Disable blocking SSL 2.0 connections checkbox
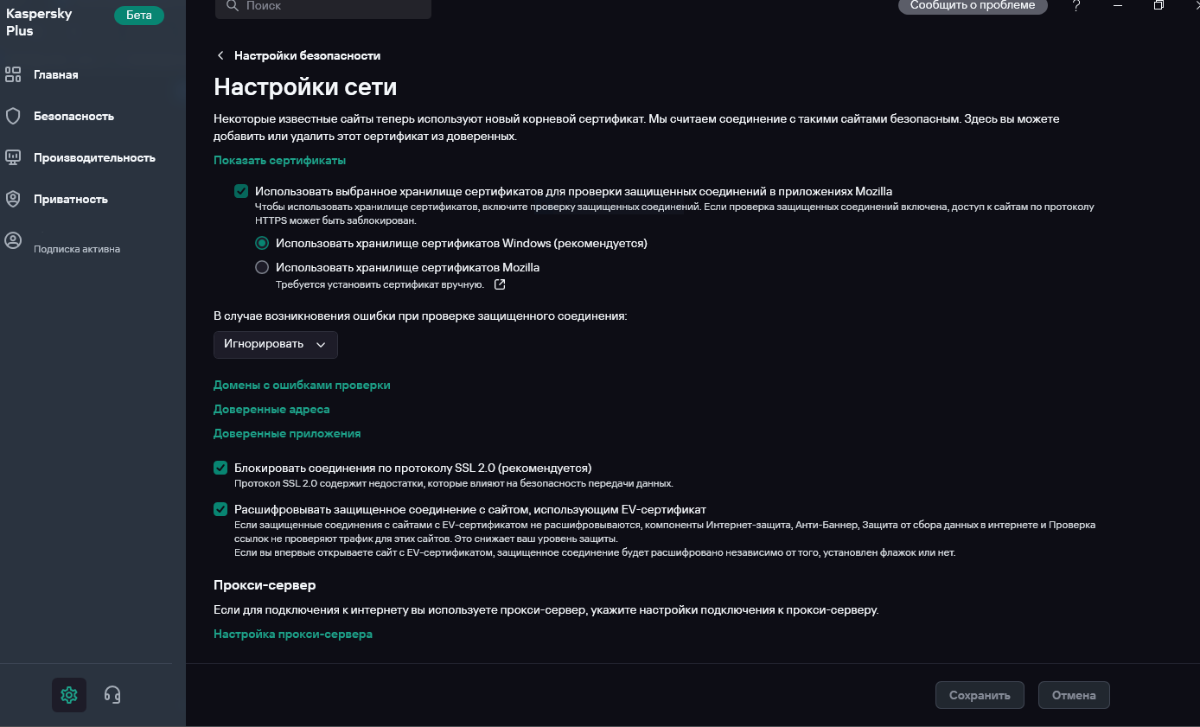This screenshot has height=727, width=1200. 221,467
